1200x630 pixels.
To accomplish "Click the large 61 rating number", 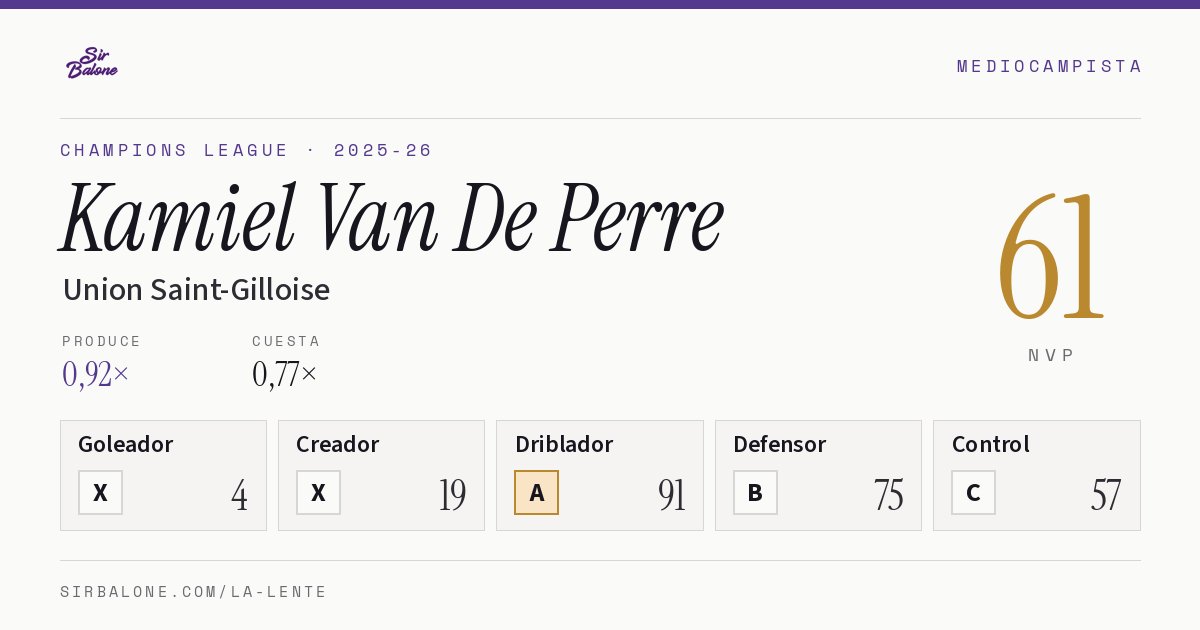I will pos(1051,256).
